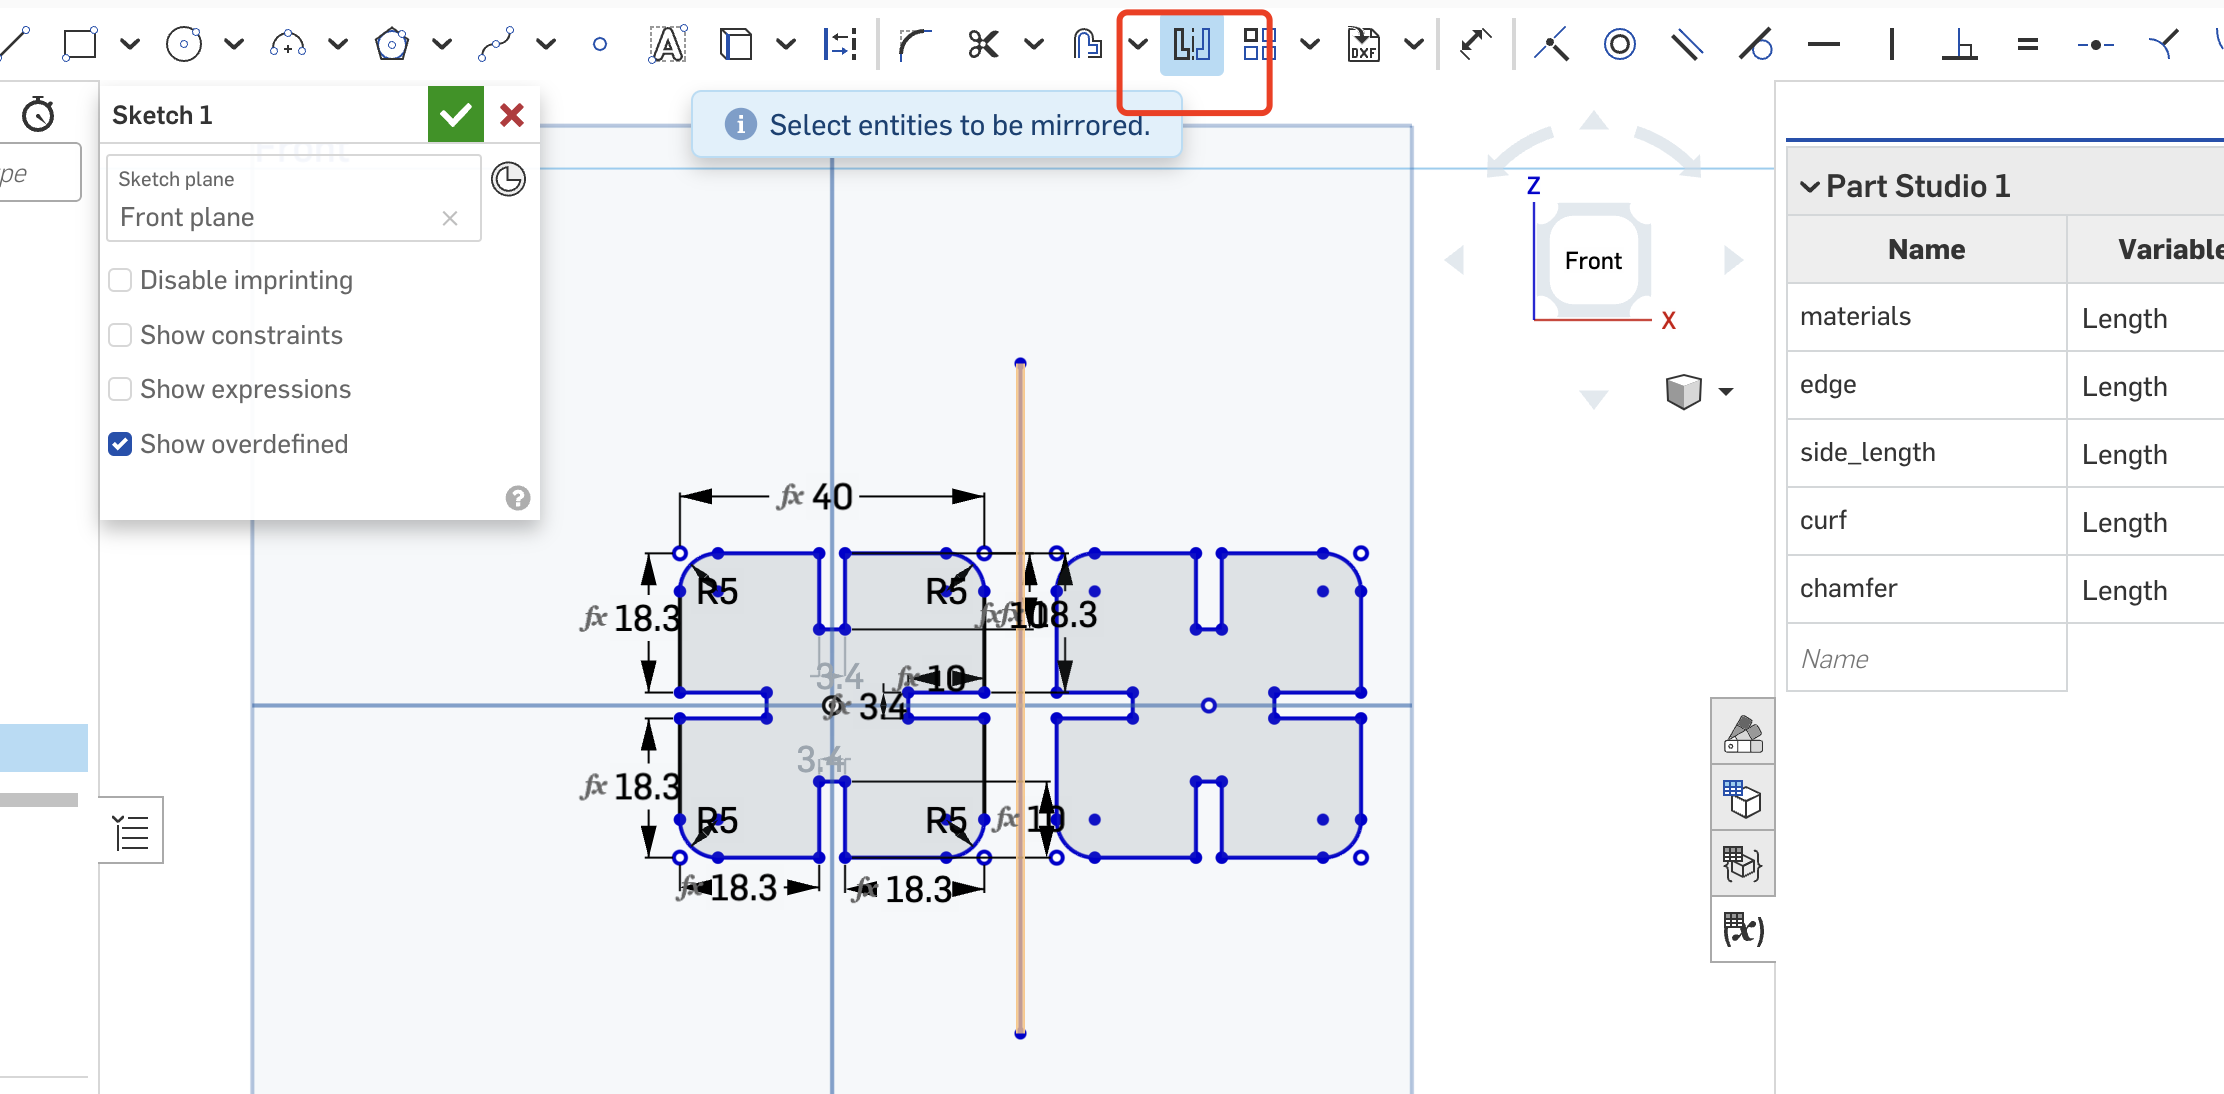The image size is (2224, 1094).
Task: Apply the Parallel constraint
Action: pos(1688,44)
